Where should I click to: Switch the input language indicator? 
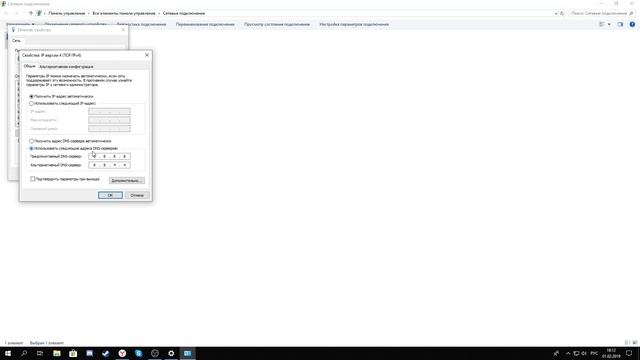click(594, 353)
